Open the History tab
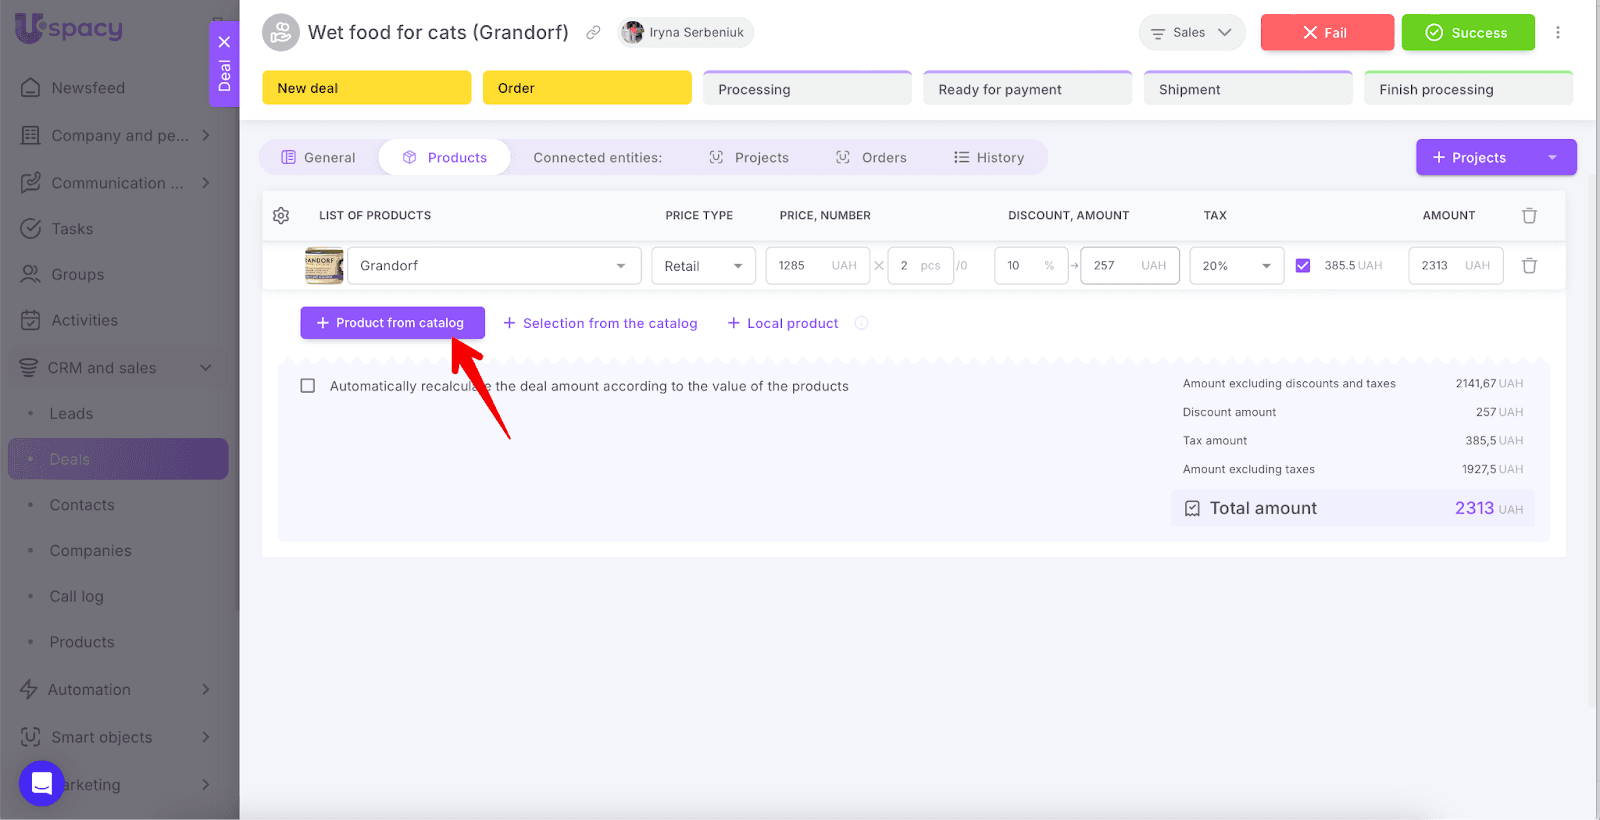 coord(989,158)
